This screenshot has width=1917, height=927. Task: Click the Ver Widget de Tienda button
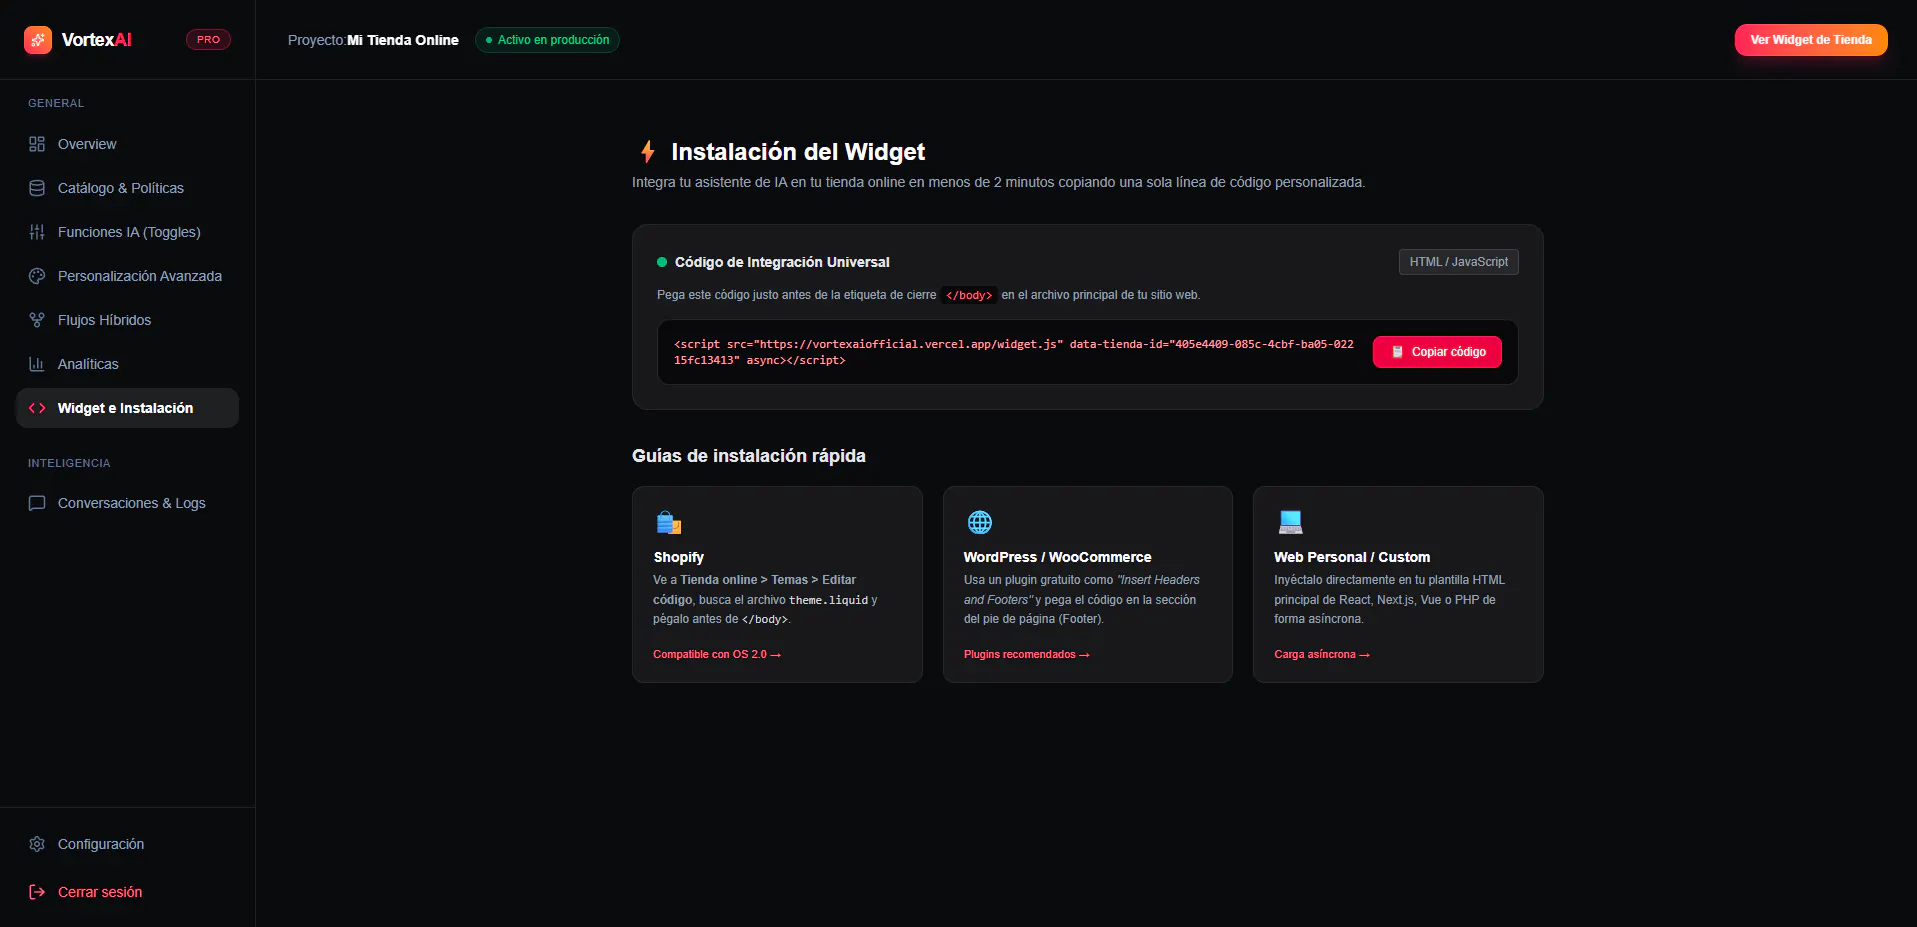coord(1811,40)
